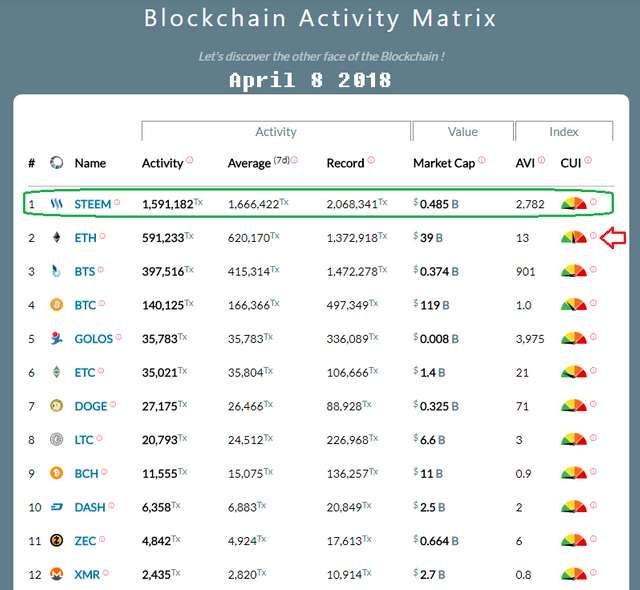Sort by the Name column header
Image resolution: width=640 pixels, height=590 pixels.
(x=90, y=163)
